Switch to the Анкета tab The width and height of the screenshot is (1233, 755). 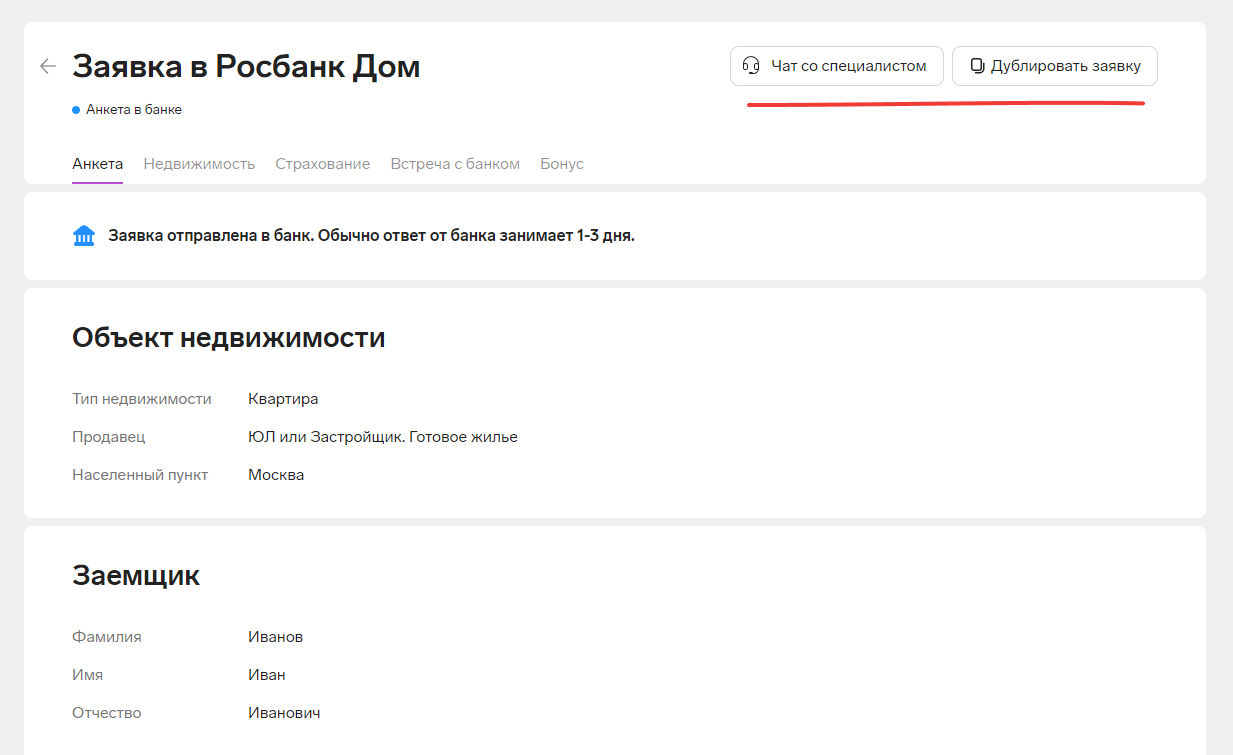(x=98, y=164)
